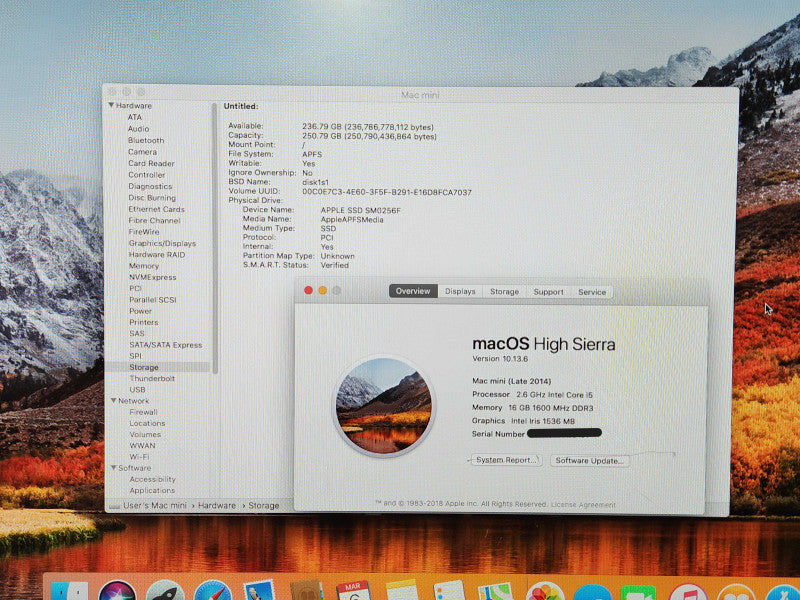Screen dimensions: 800x600
Task: Open the Storage tab in About This Mac
Action: (504, 291)
